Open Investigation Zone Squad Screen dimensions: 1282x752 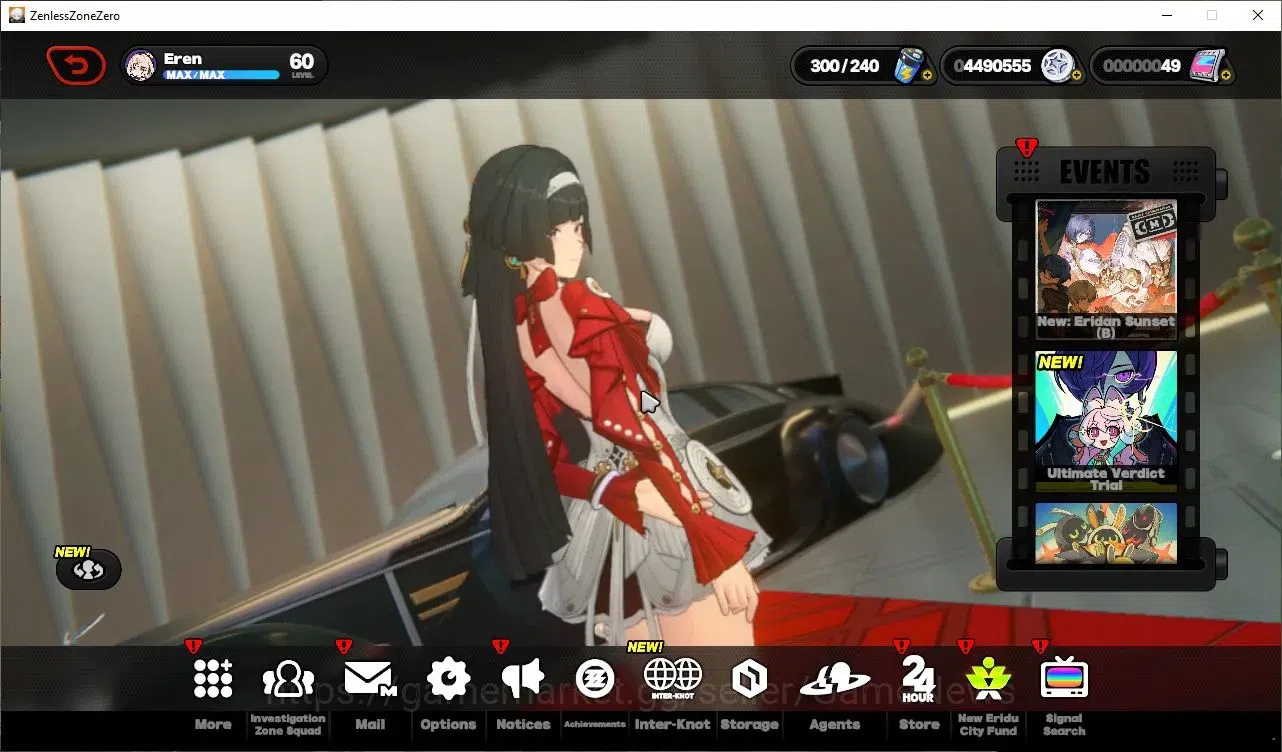coord(288,679)
